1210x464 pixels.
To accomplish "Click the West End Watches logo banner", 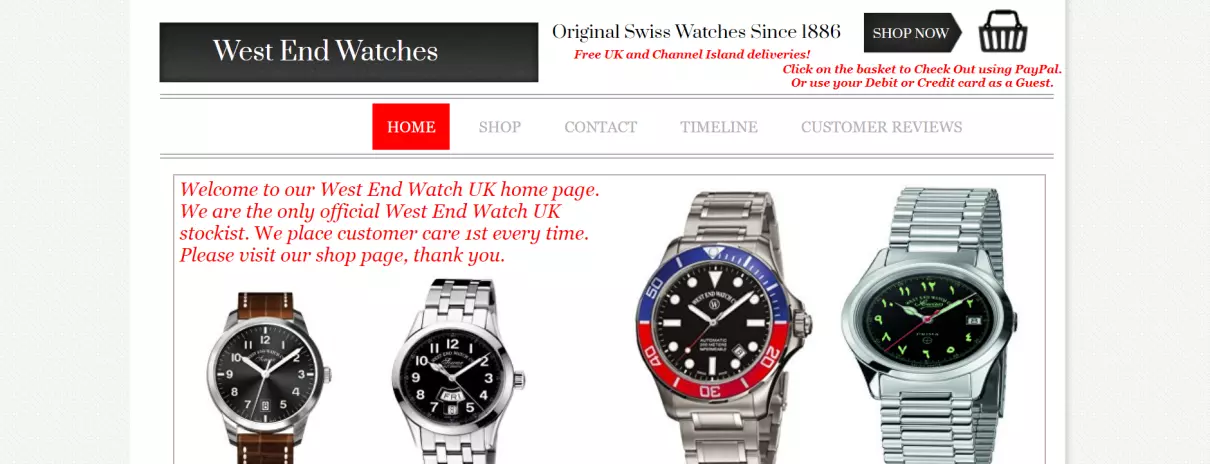I will pyautogui.click(x=348, y=52).
